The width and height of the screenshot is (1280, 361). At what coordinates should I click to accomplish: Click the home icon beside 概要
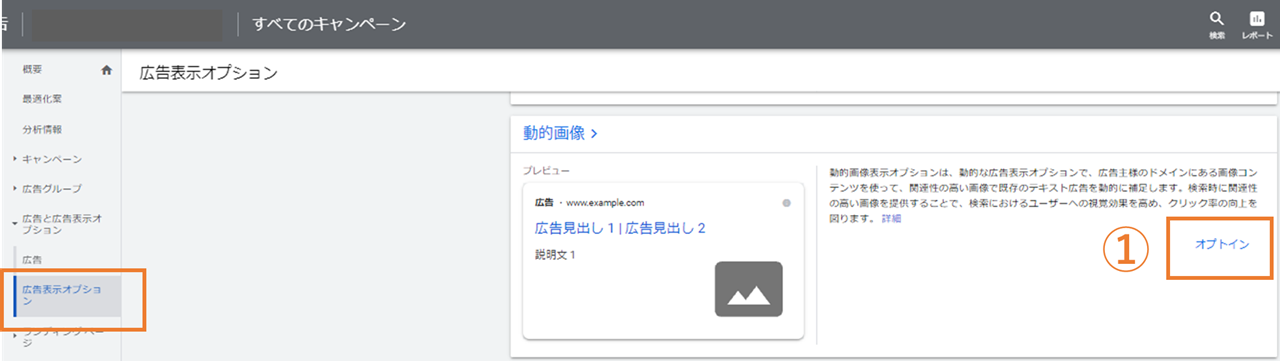tap(106, 70)
